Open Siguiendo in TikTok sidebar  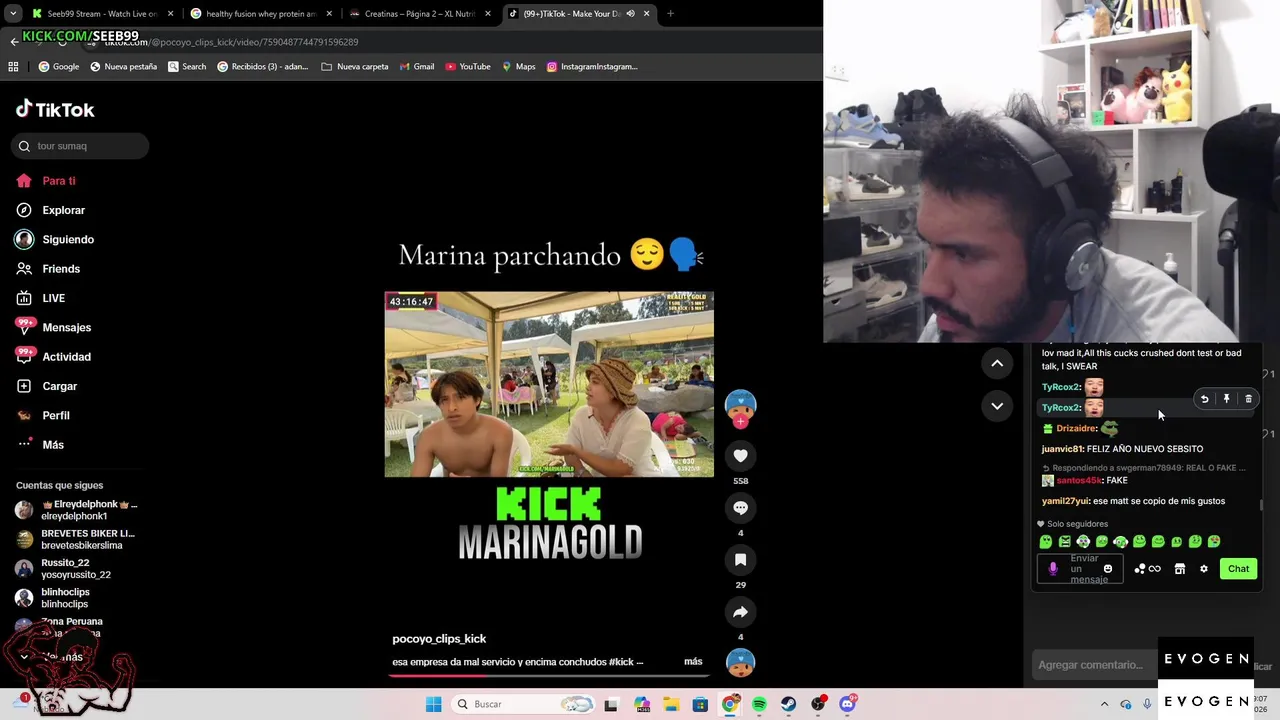pos(55,240)
